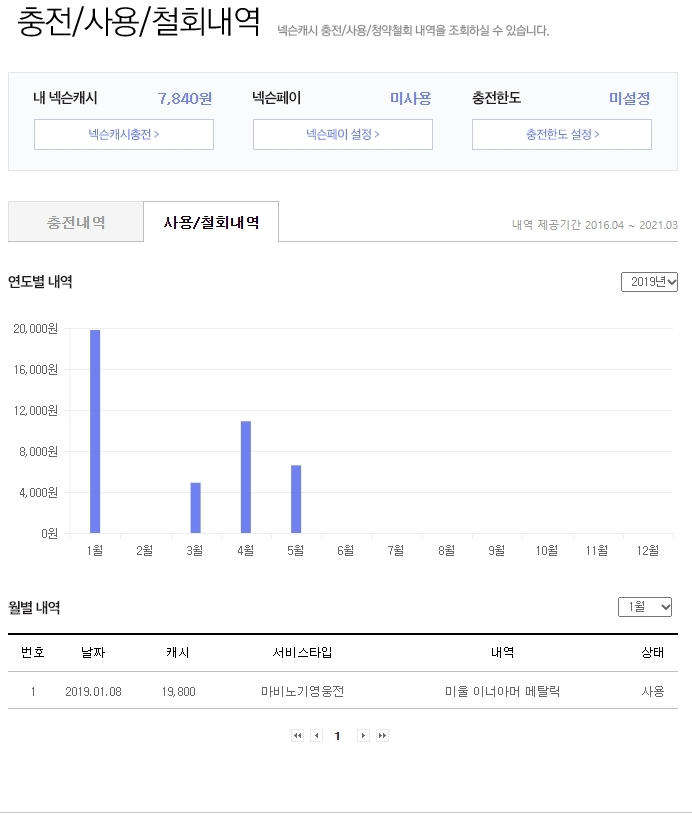
Task: Click the 20,000원 axis label
Action: [36, 329]
